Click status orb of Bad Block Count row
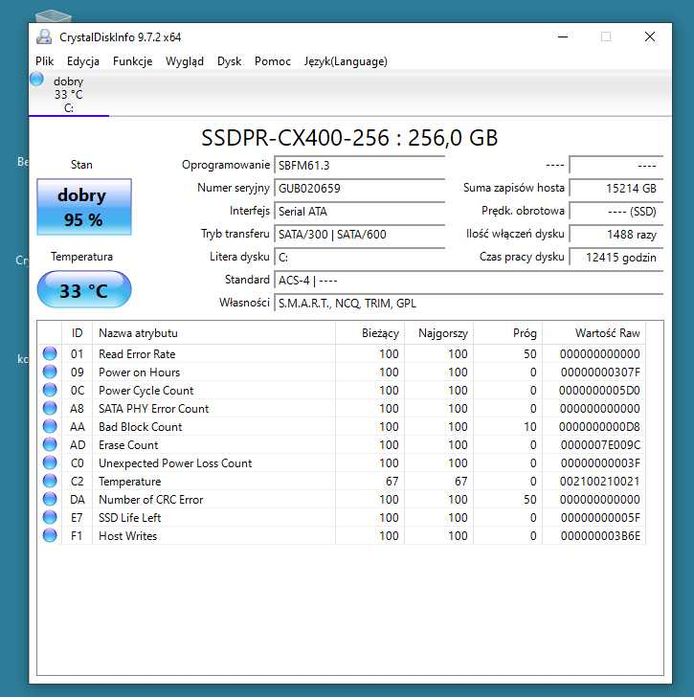The height and width of the screenshot is (700, 694). coord(50,427)
